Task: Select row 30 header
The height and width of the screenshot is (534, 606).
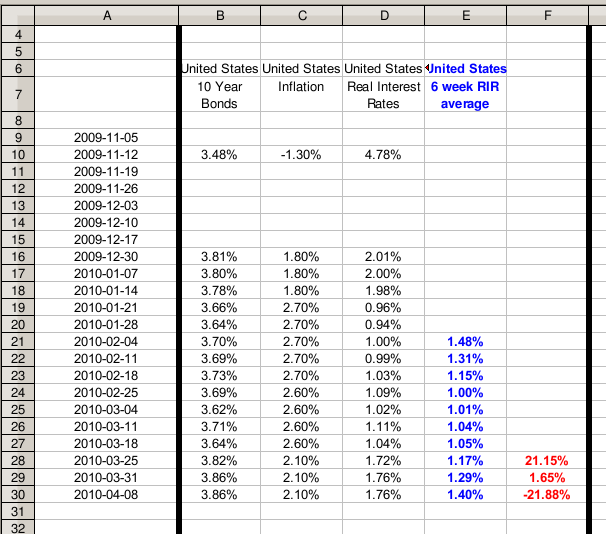Action: point(18,495)
